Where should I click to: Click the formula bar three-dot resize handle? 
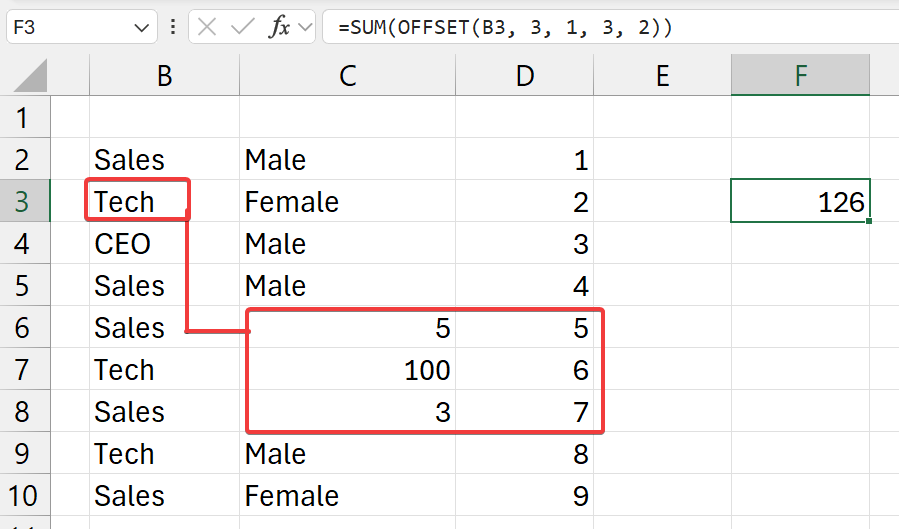pyautogui.click(x=173, y=27)
